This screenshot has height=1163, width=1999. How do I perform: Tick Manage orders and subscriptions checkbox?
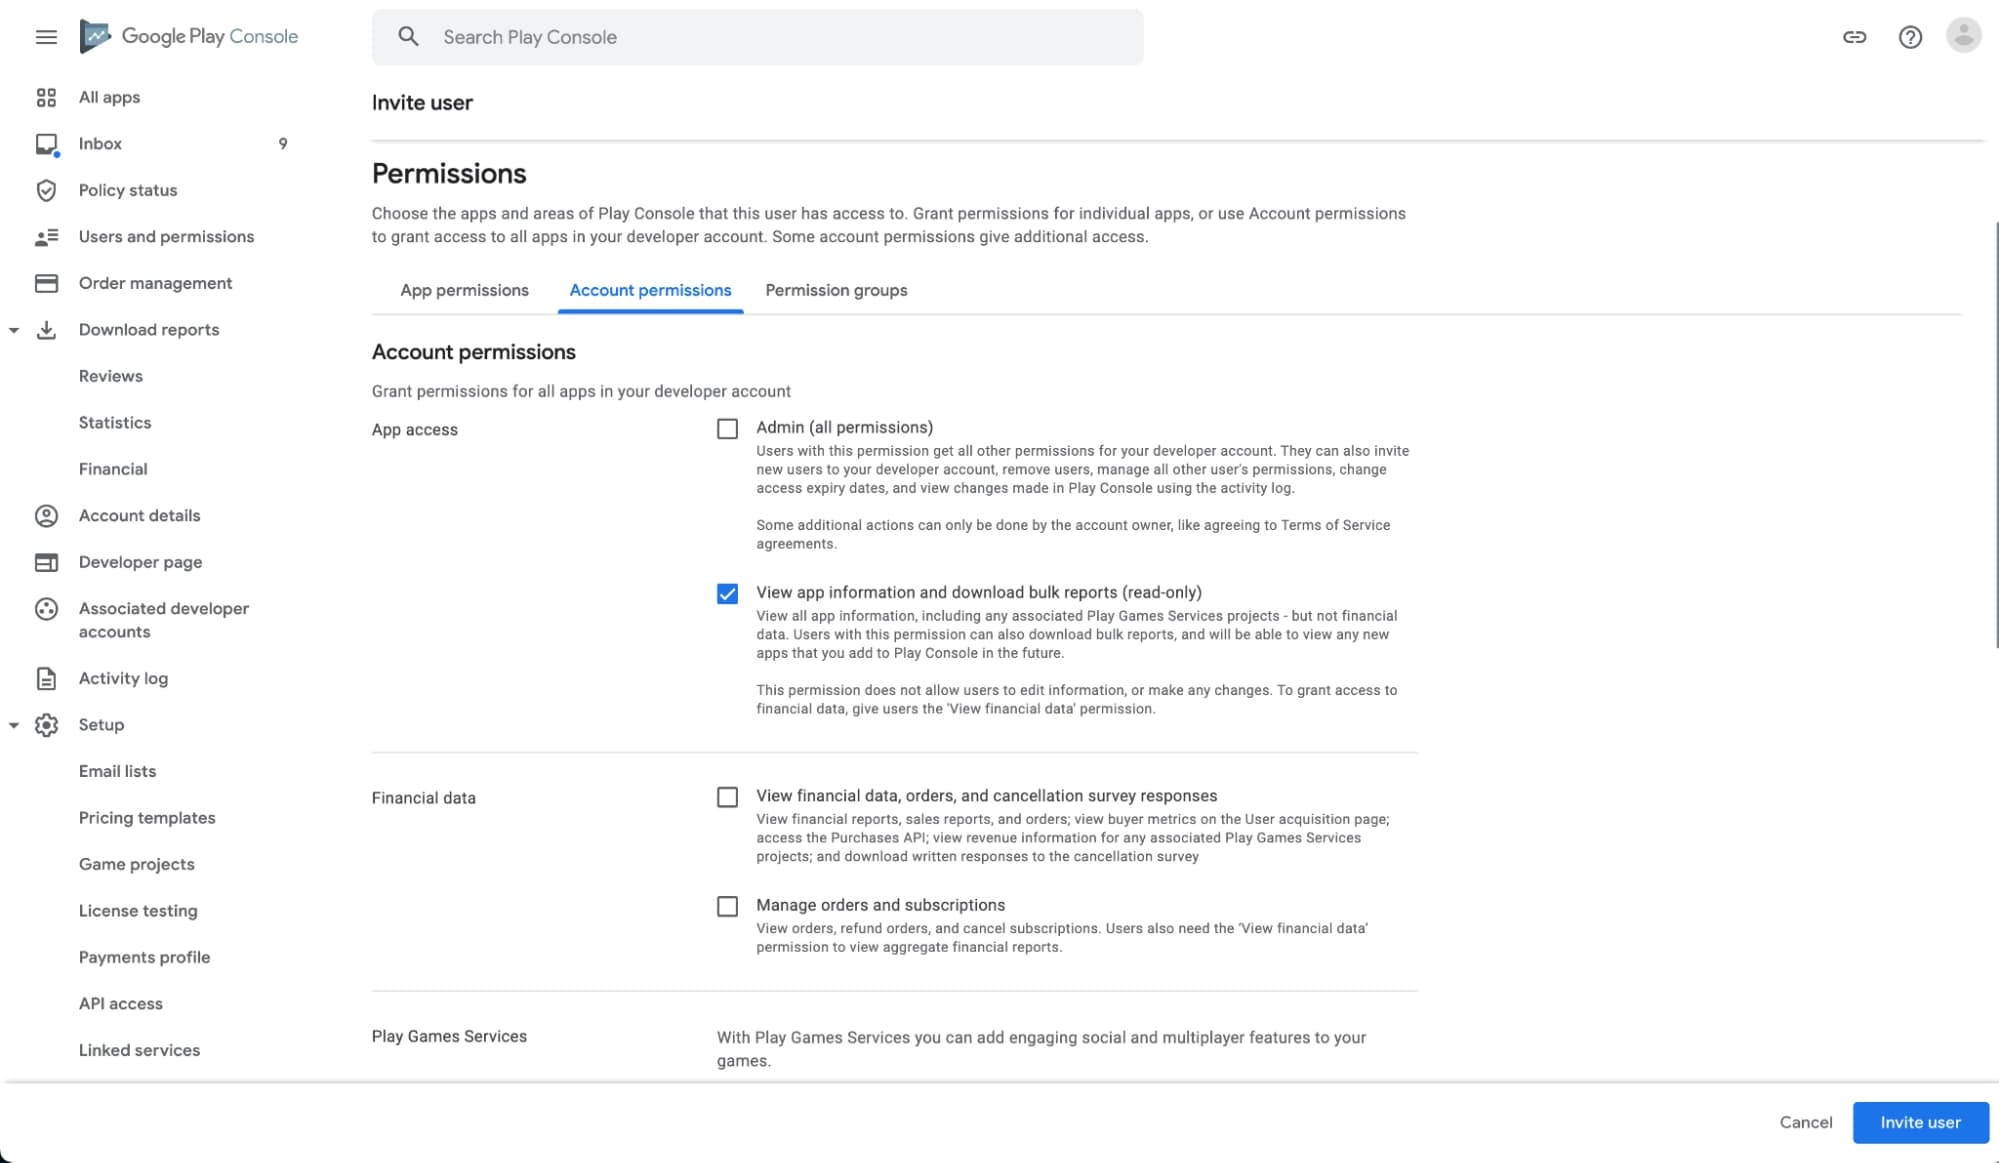(727, 906)
